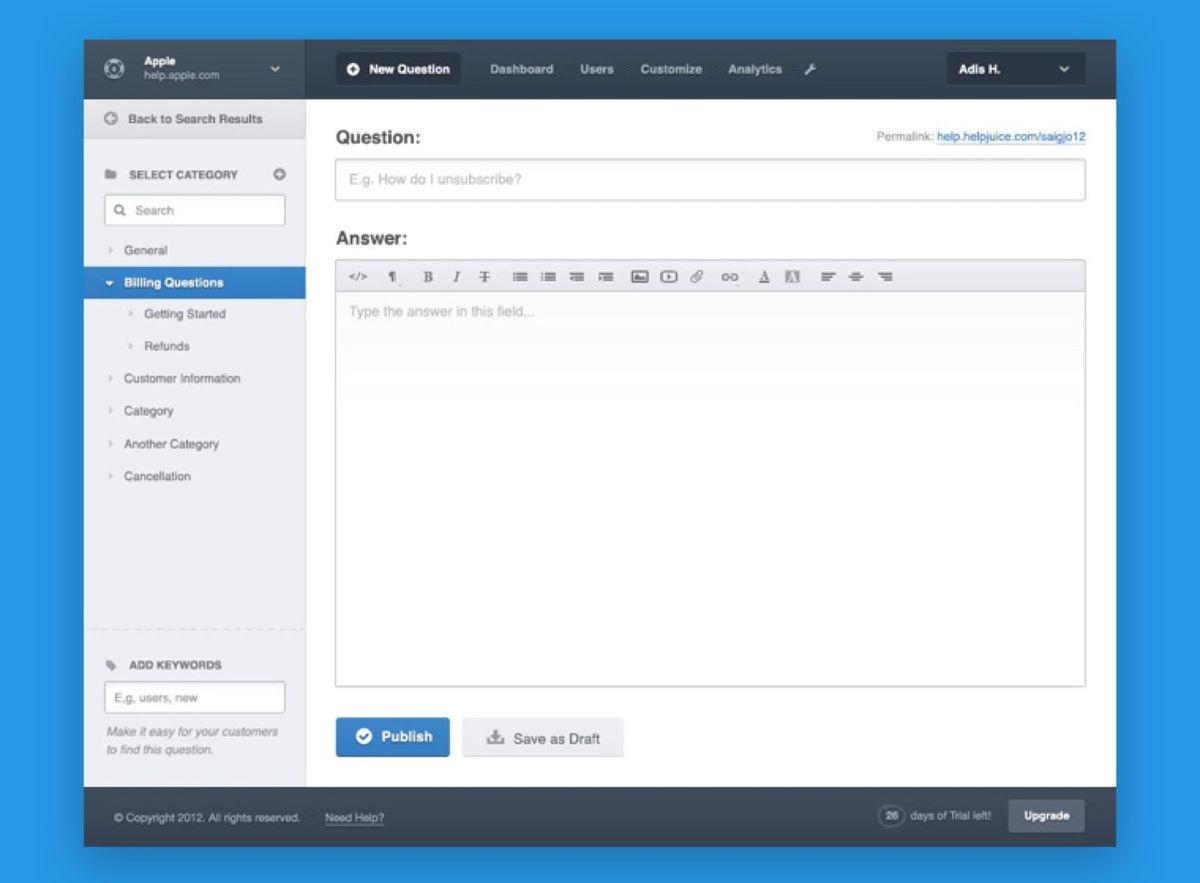This screenshot has width=1200, height=883.
Task: Go to the Dashboard tab
Action: (521, 69)
